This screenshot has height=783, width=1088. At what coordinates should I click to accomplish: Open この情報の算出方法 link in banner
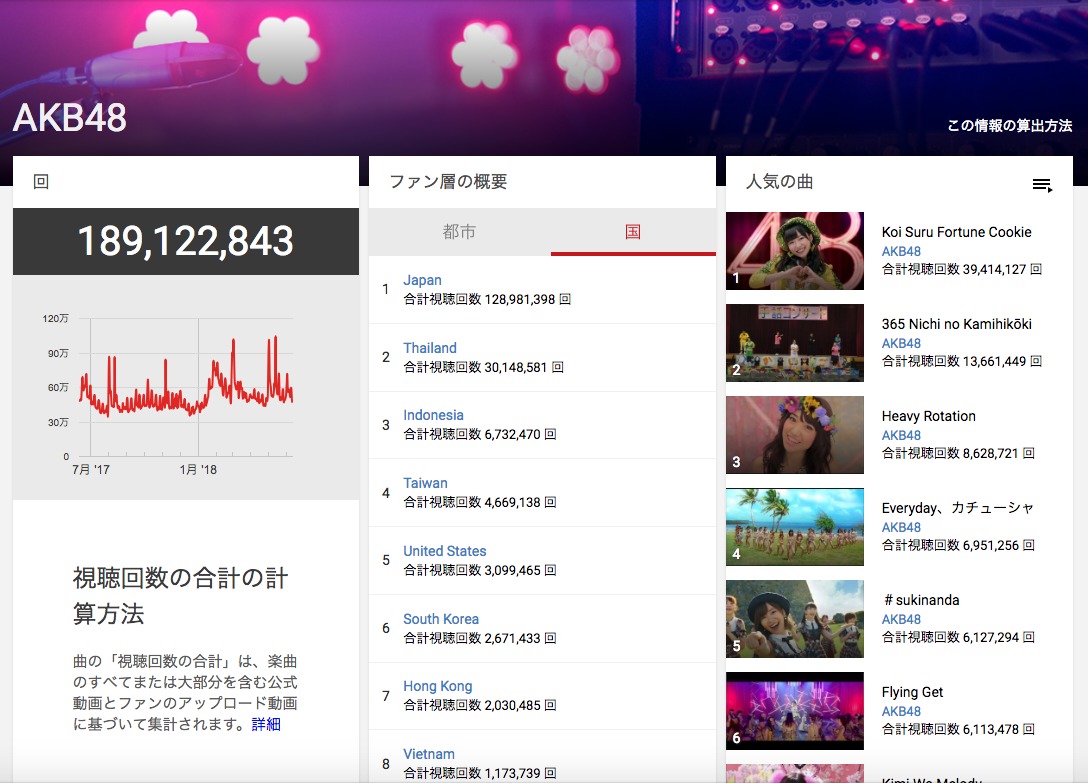1010,126
